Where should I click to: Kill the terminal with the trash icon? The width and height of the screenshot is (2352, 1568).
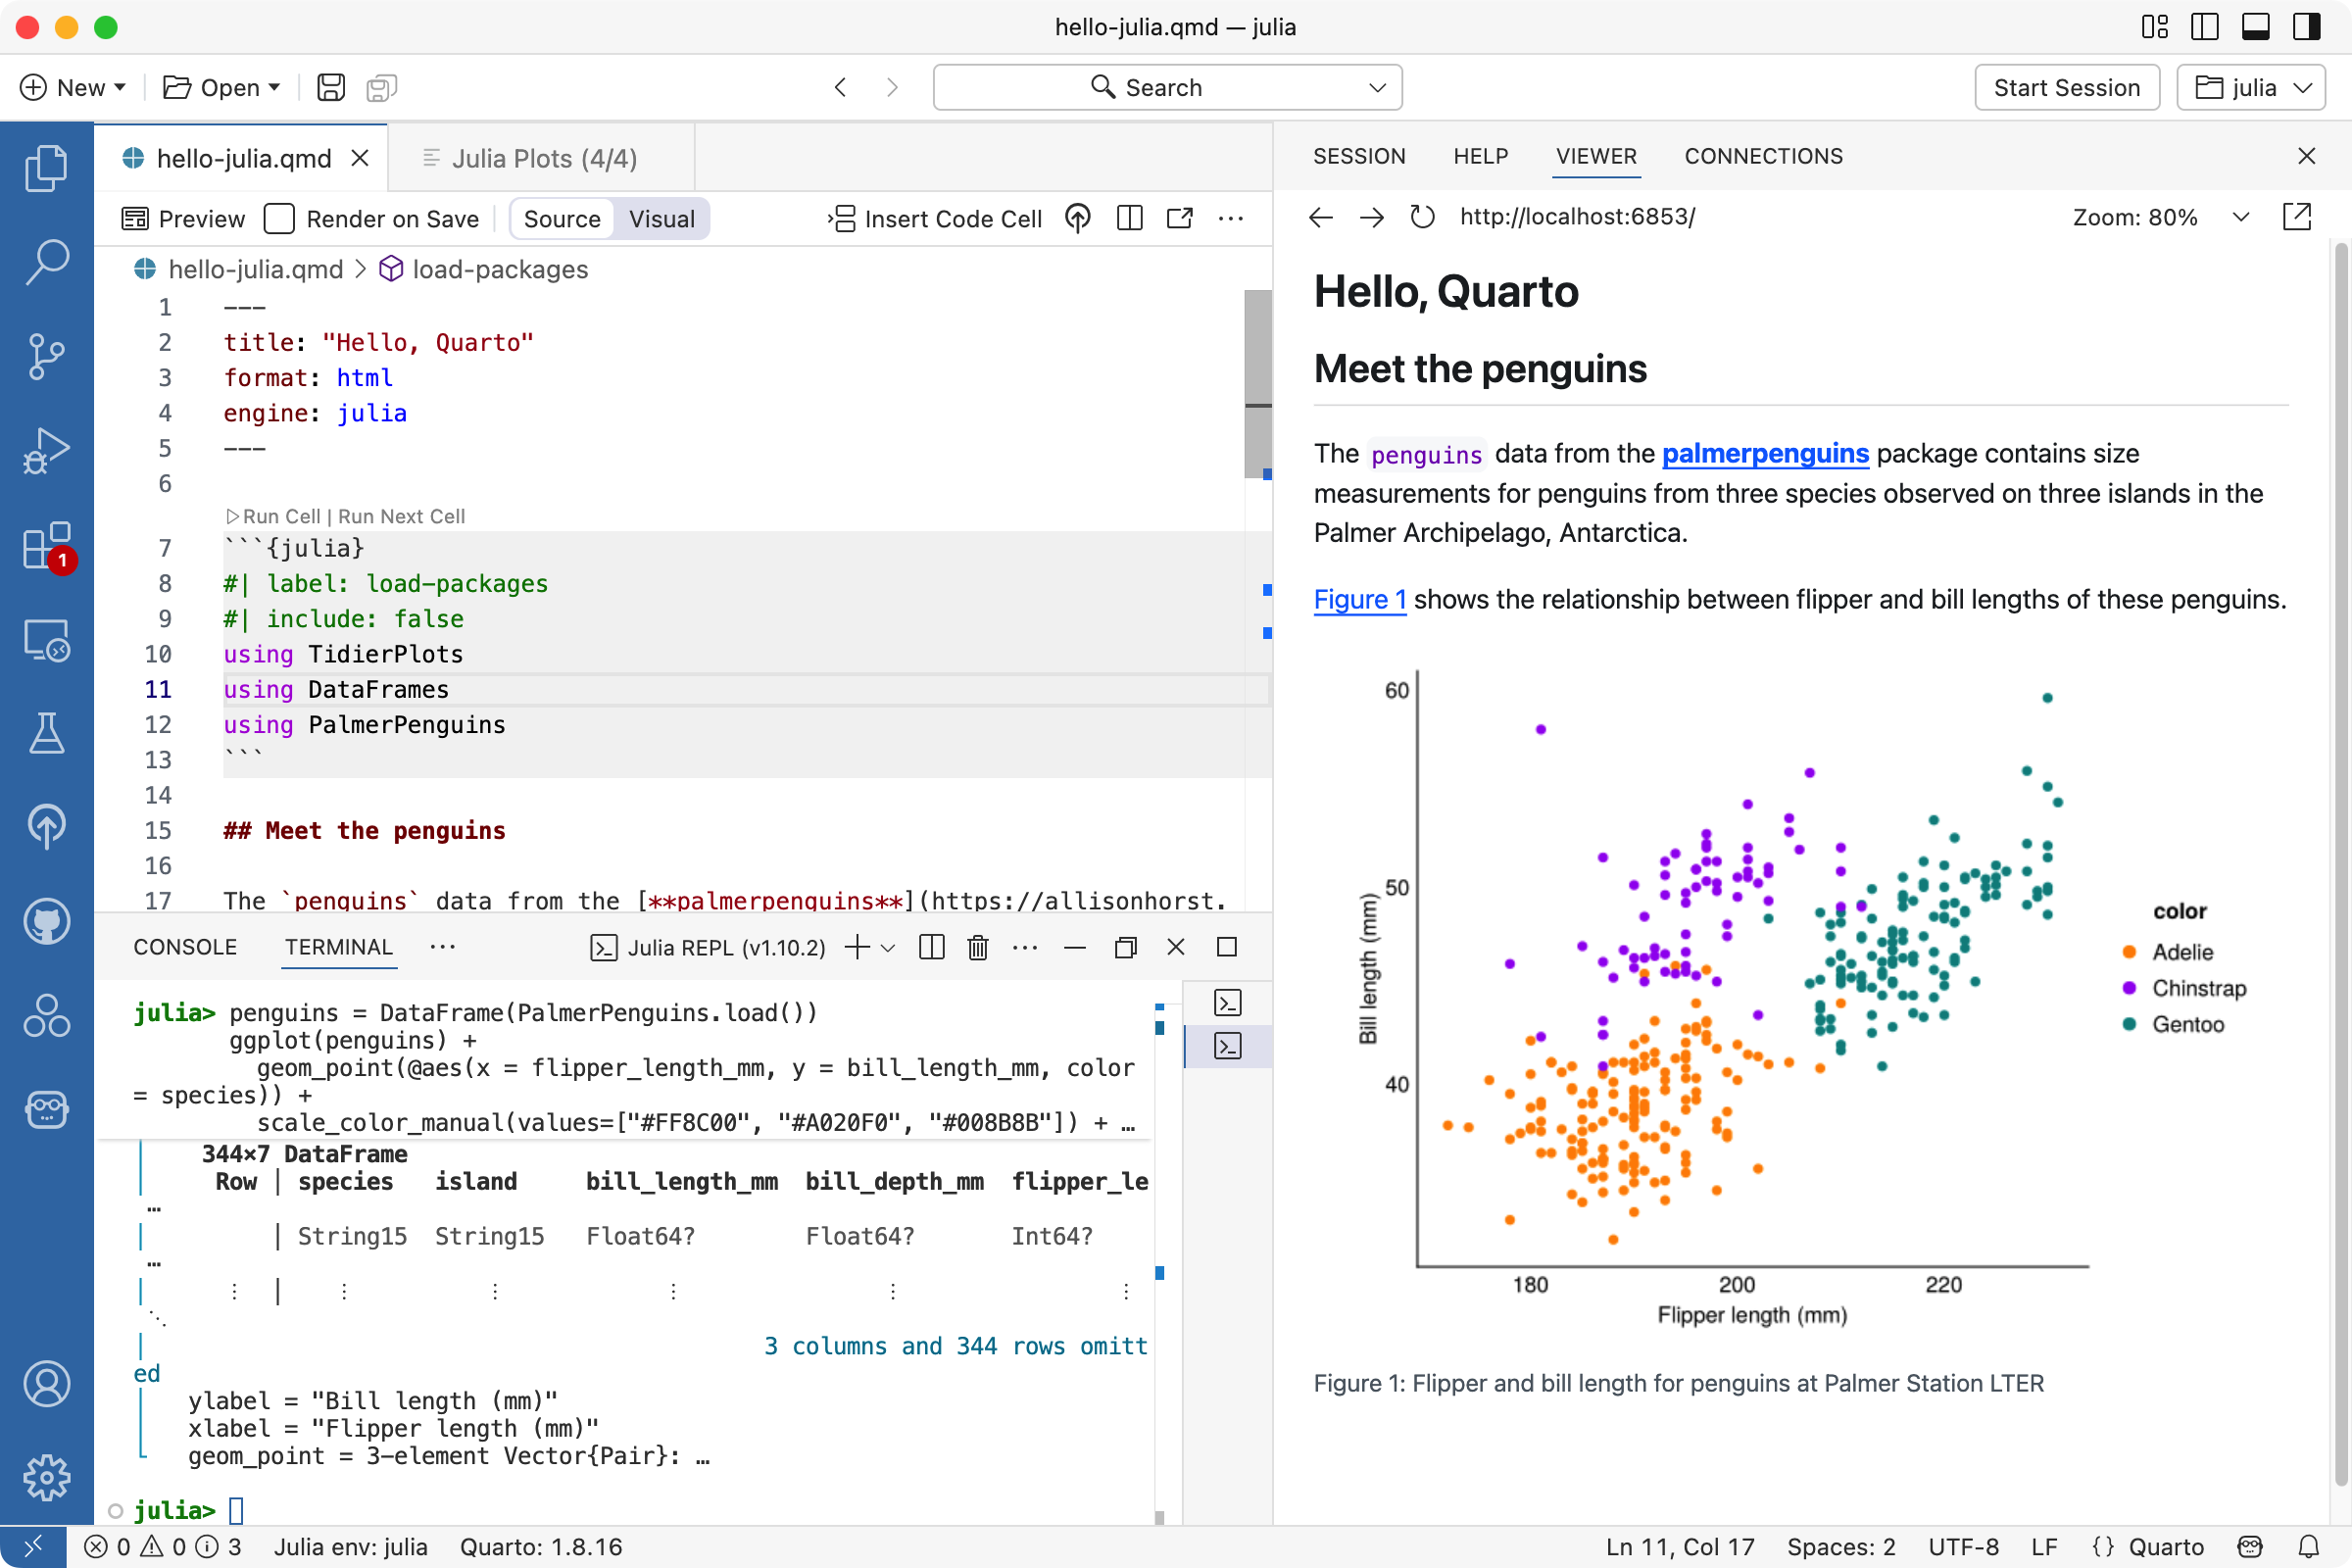(x=977, y=947)
